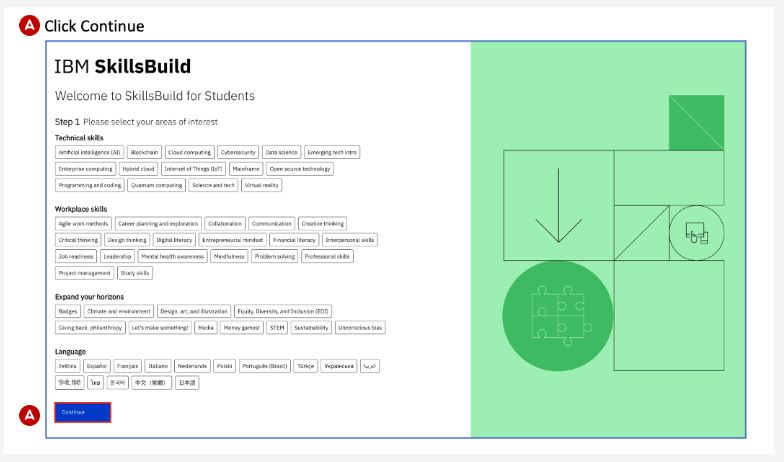Choose Polski language tag
The image size is (784, 462).
click(224, 366)
